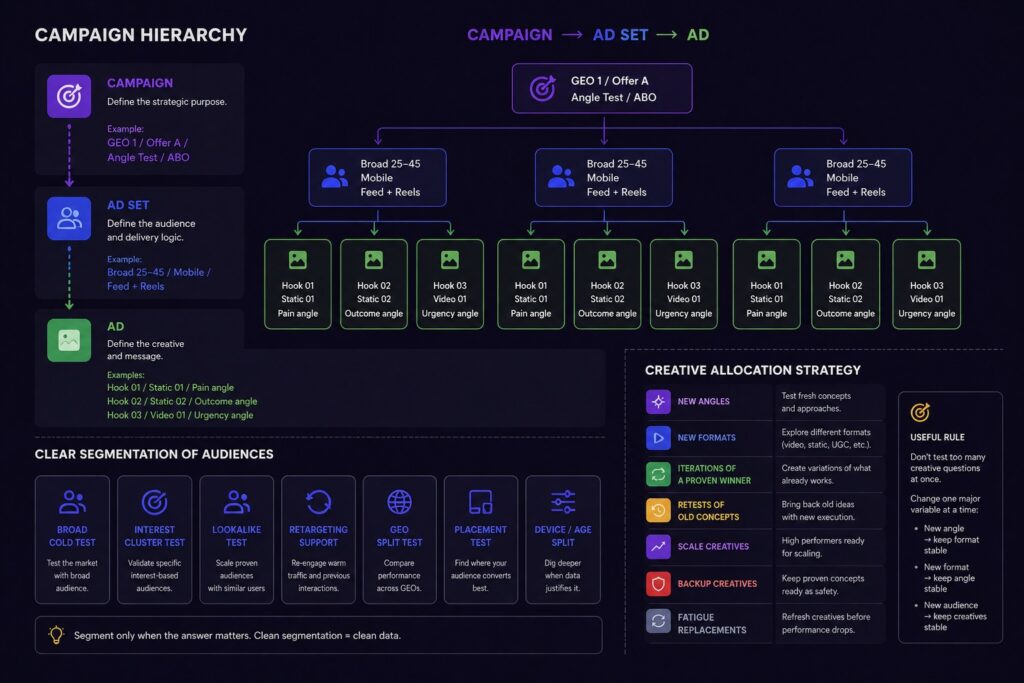Click the rightmost Hook 03 Urgency angle ad
The width and height of the screenshot is (1024, 683).
(x=927, y=284)
